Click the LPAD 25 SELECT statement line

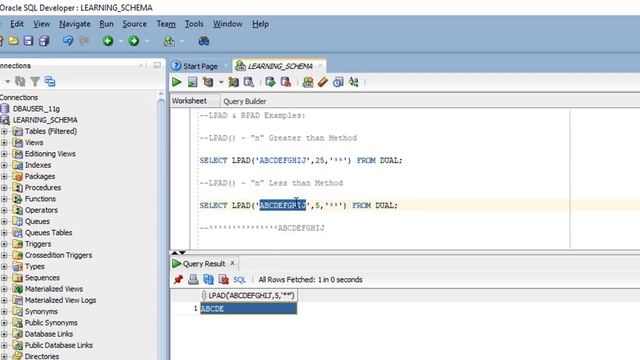(x=301, y=160)
